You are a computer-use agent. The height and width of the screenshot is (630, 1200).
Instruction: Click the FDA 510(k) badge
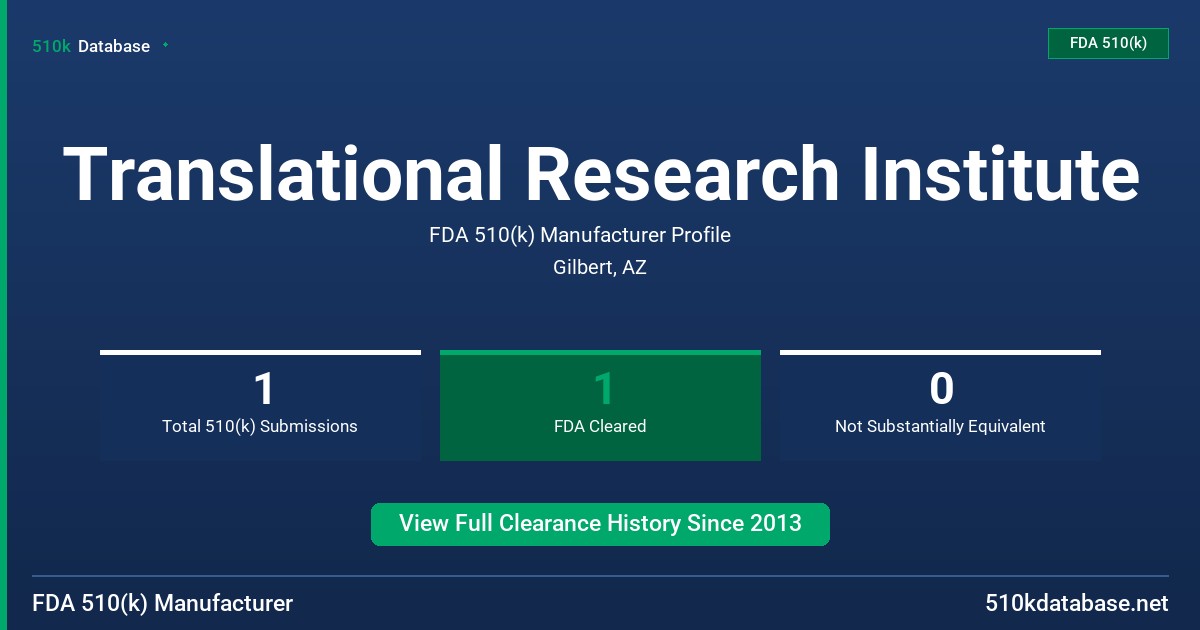1108,43
